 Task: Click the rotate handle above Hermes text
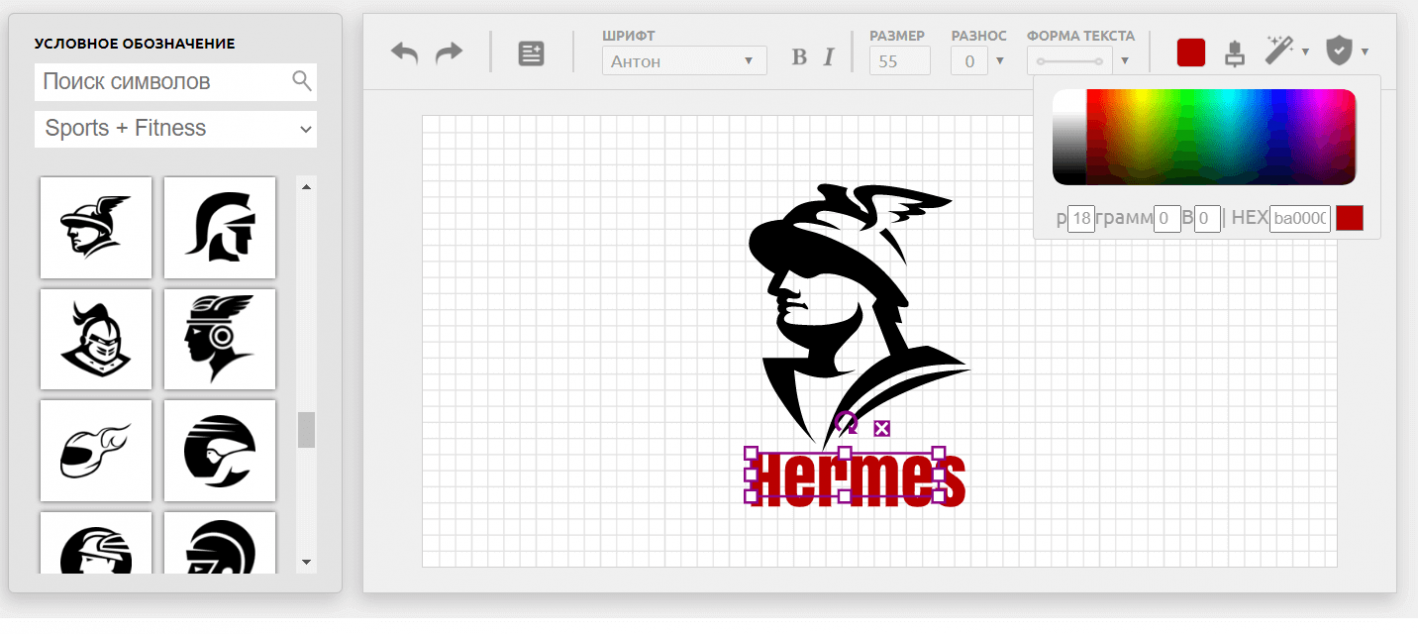coord(846,422)
